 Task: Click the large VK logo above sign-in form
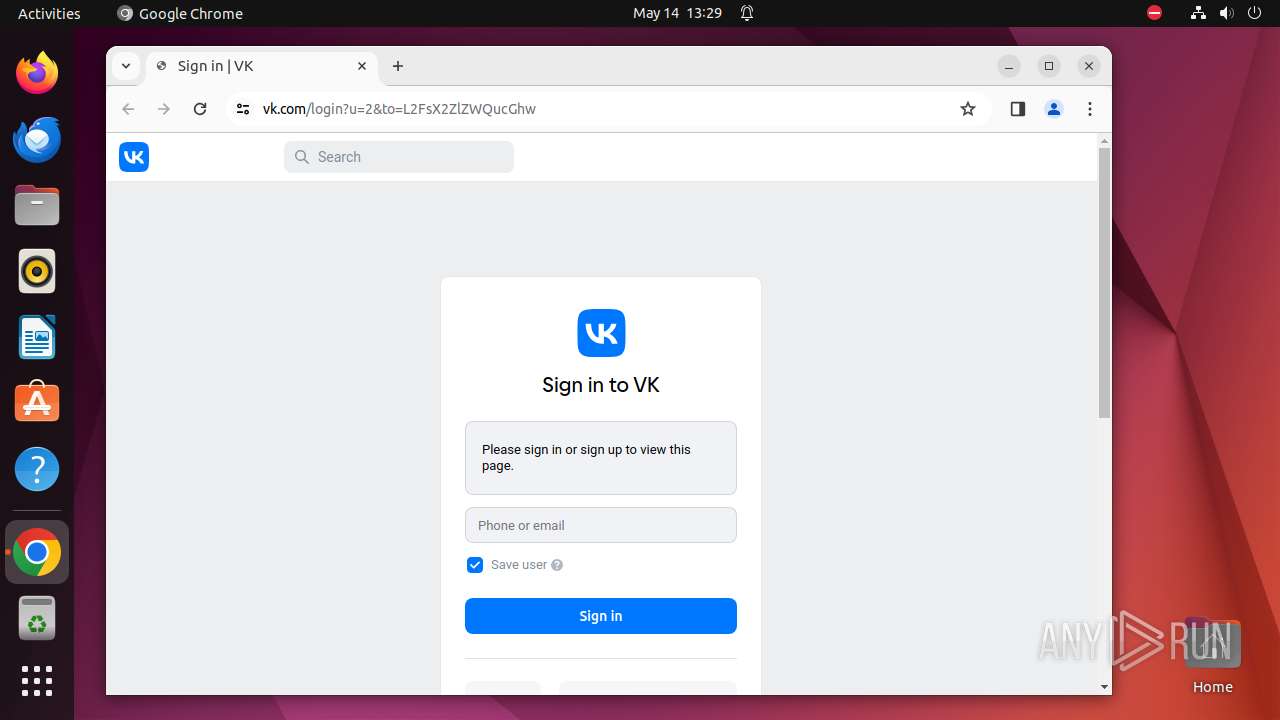pos(601,333)
